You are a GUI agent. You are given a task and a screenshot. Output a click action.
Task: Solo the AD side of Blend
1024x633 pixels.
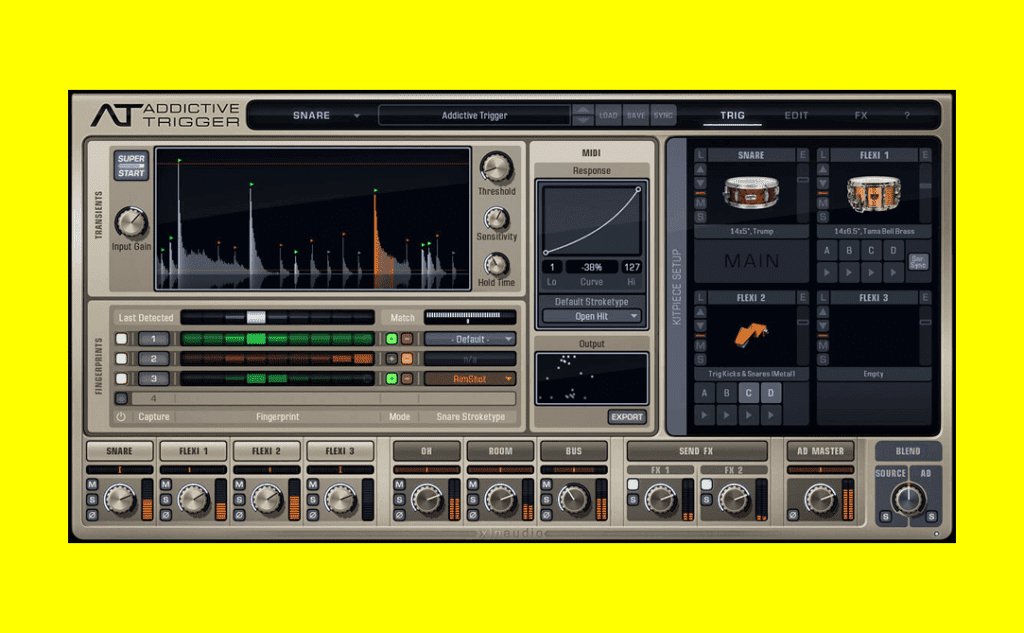pos(931,517)
